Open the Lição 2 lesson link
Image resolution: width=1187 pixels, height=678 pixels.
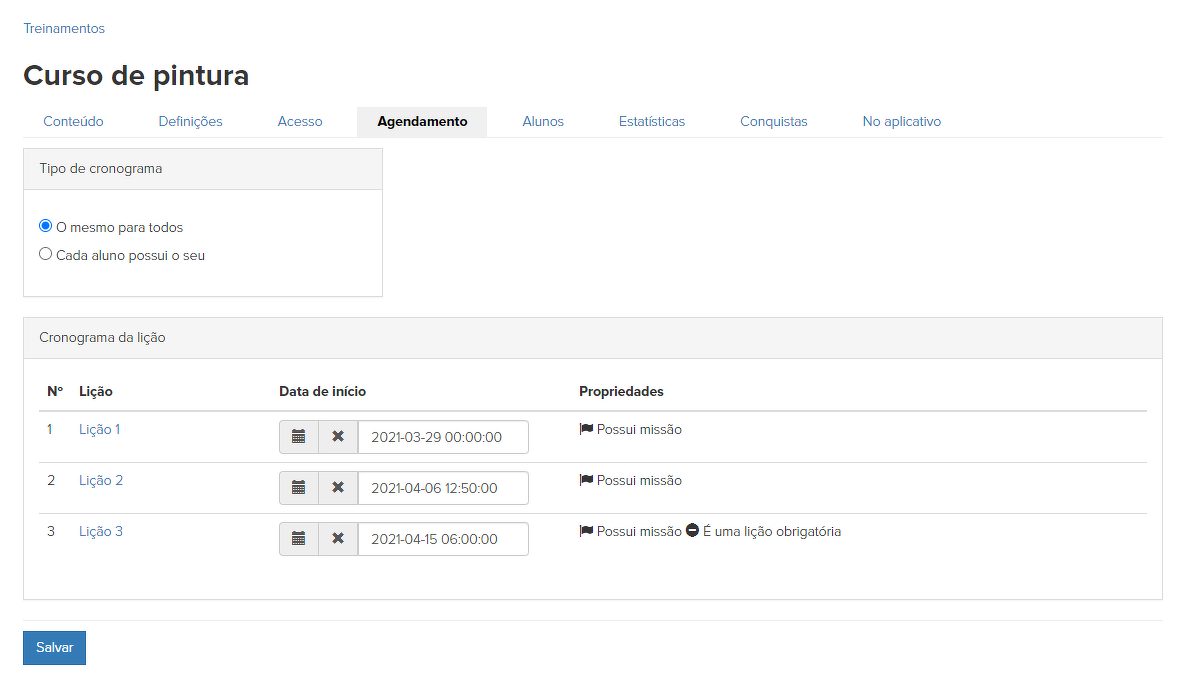click(x=101, y=481)
